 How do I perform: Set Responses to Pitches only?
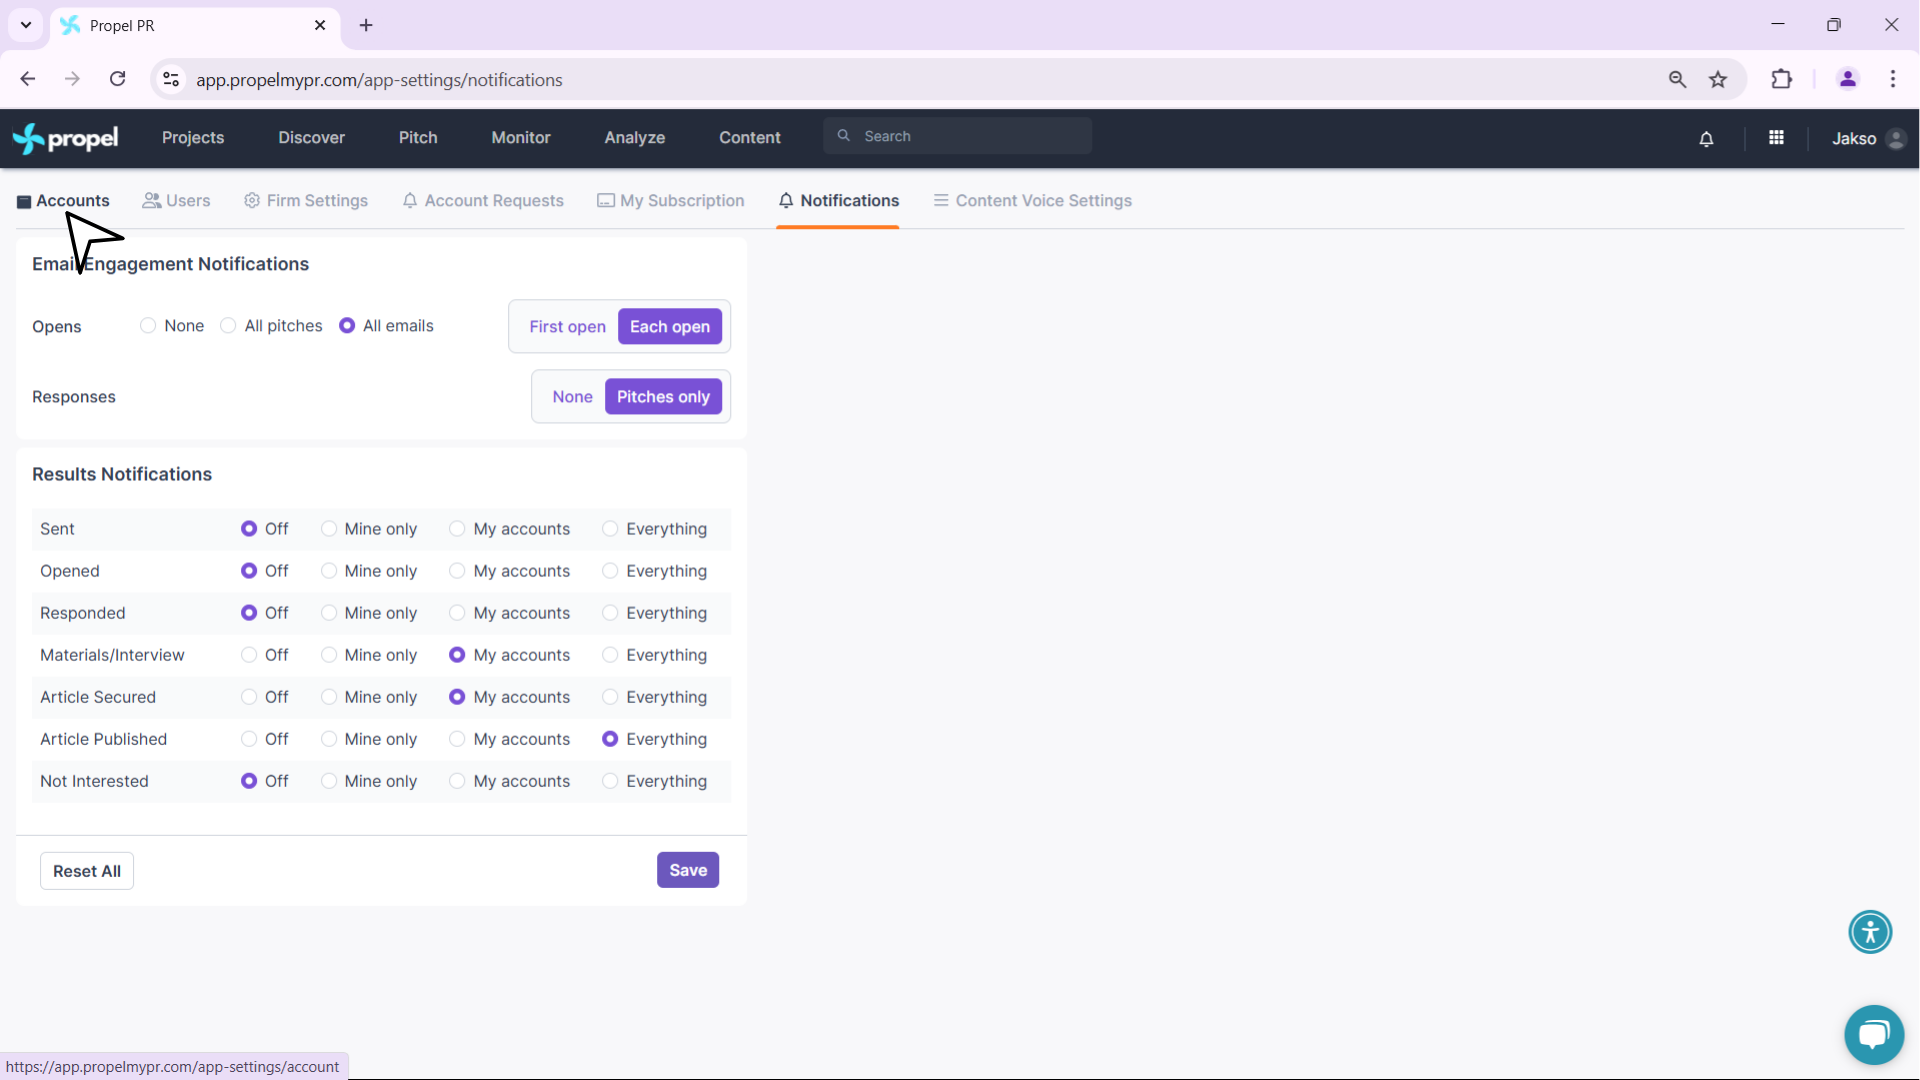click(663, 397)
